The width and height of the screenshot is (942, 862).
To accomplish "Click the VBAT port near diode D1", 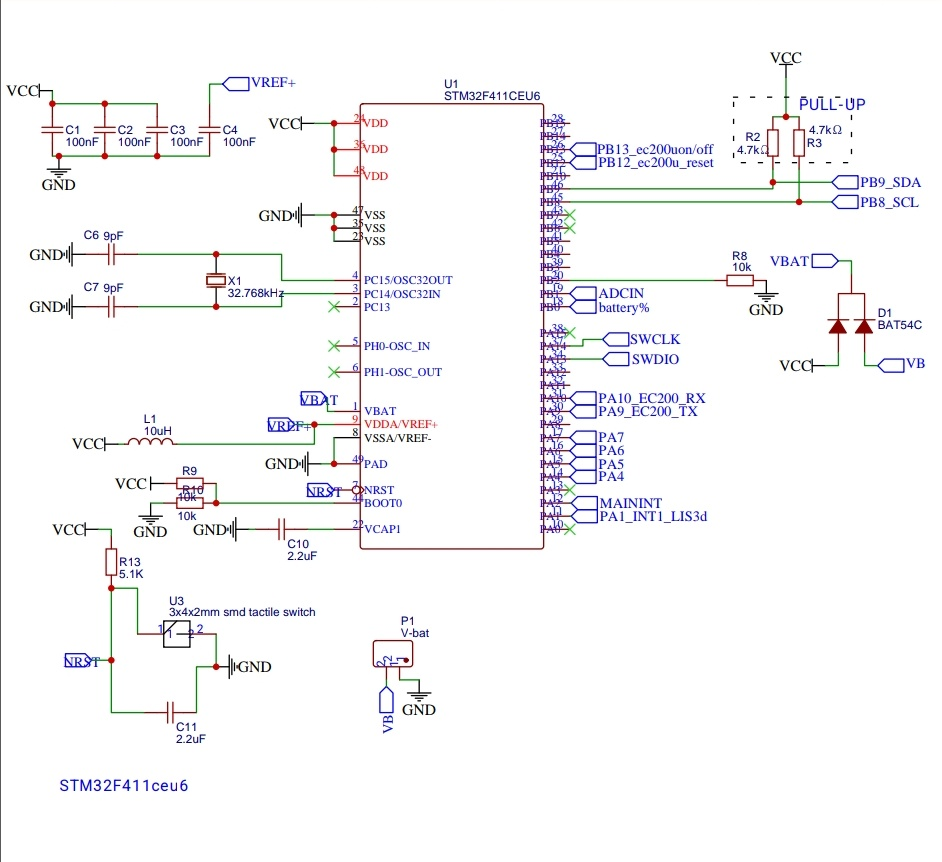I will click(x=804, y=261).
